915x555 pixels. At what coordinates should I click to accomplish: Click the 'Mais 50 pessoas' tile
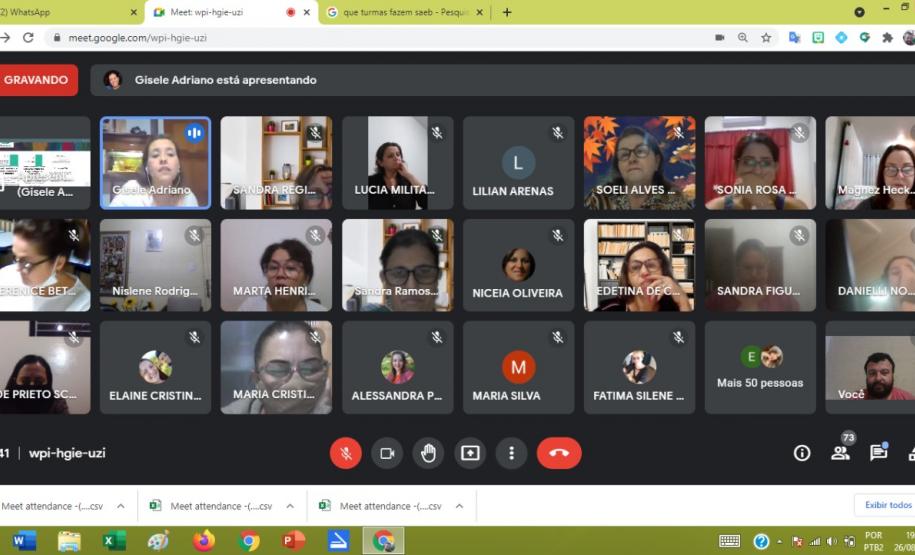(760, 368)
